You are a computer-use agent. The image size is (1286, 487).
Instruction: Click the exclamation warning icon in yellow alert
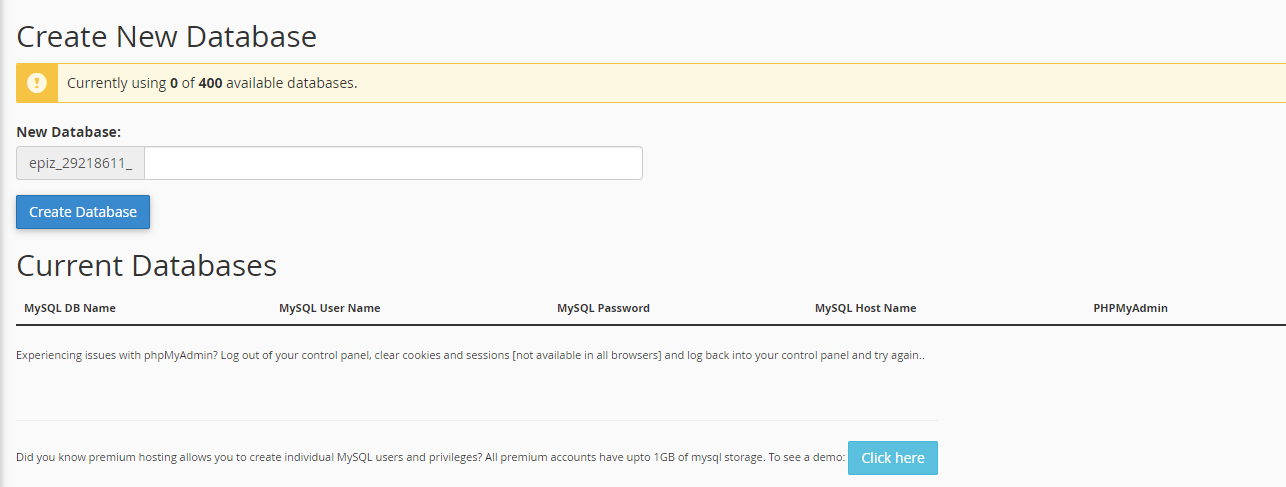coord(37,83)
